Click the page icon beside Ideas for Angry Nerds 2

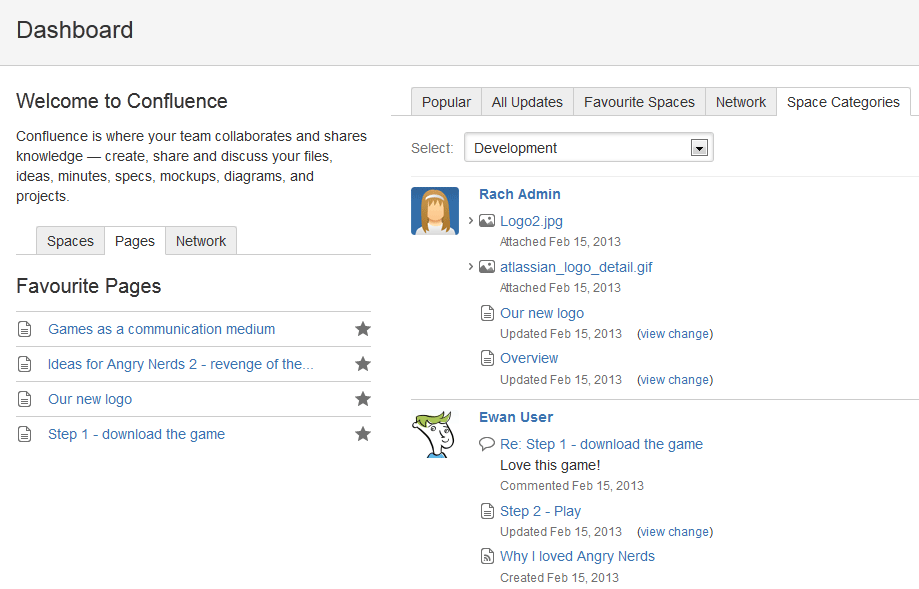24,364
